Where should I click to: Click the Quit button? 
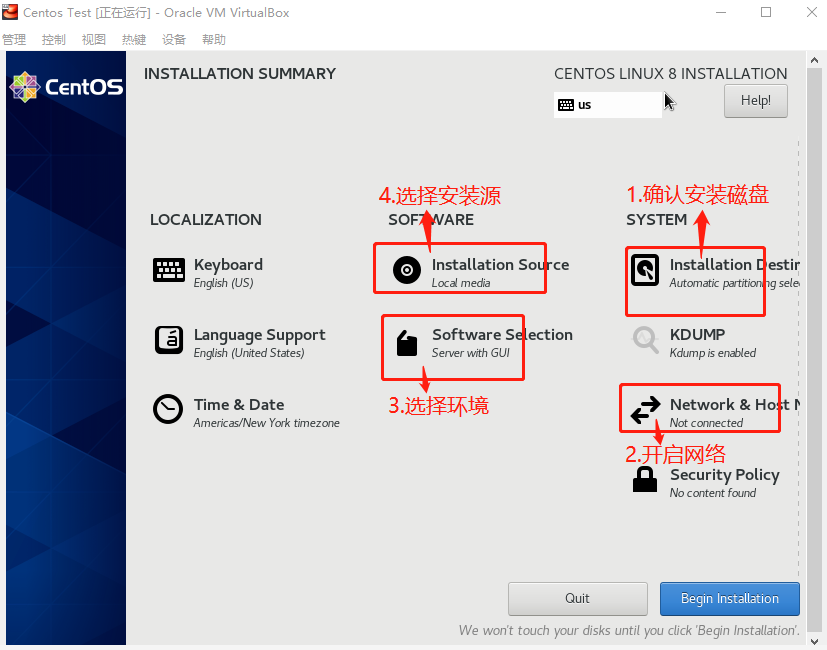coord(578,599)
